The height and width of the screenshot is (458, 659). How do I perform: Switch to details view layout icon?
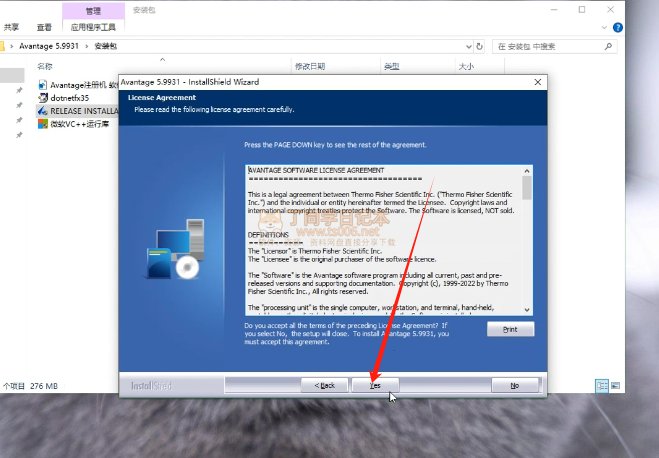602,385
